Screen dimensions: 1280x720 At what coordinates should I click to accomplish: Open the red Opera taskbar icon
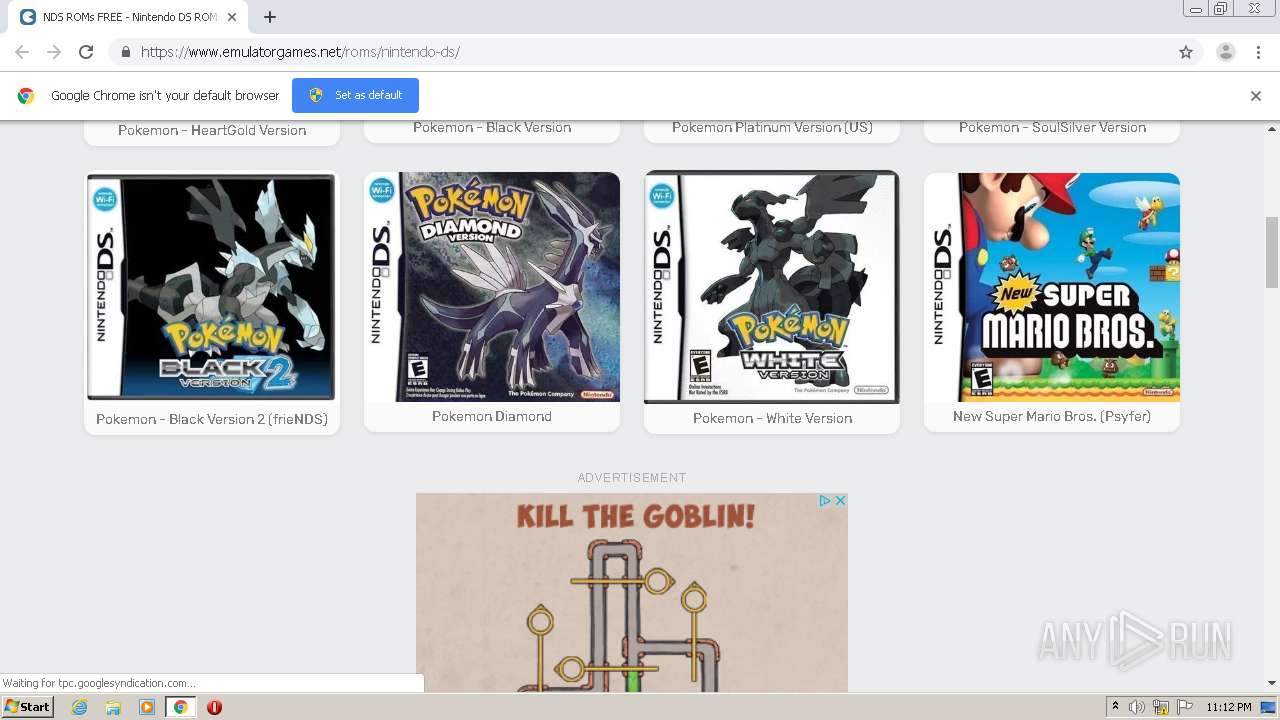(x=214, y=707)
